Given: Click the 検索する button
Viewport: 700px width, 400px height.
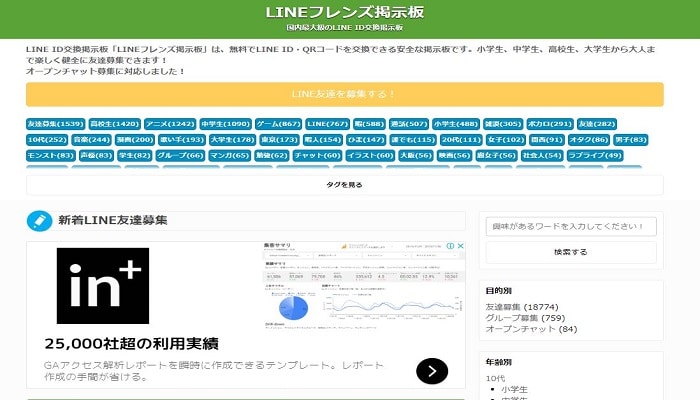Looking at the screenshot, I should [571, 252].
